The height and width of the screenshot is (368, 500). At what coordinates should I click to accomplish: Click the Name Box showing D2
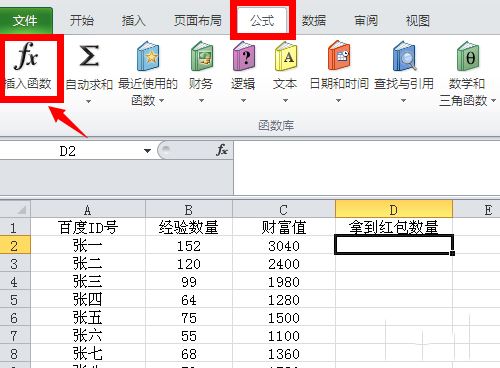68,151
